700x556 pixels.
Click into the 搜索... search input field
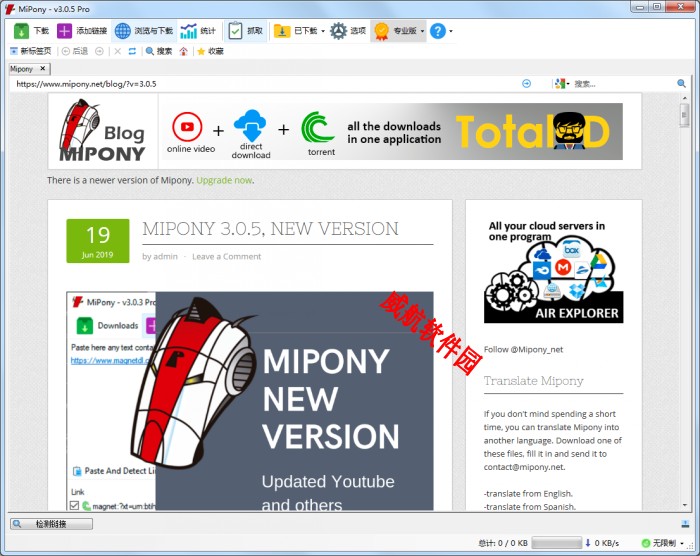pos(623,84)
